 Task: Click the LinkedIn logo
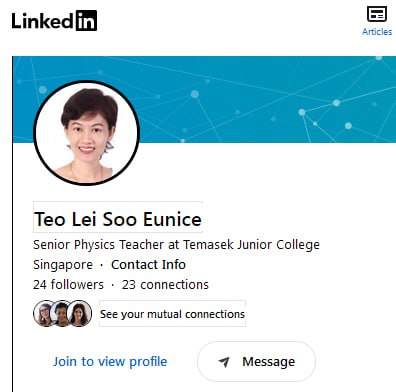coord(54,21)
